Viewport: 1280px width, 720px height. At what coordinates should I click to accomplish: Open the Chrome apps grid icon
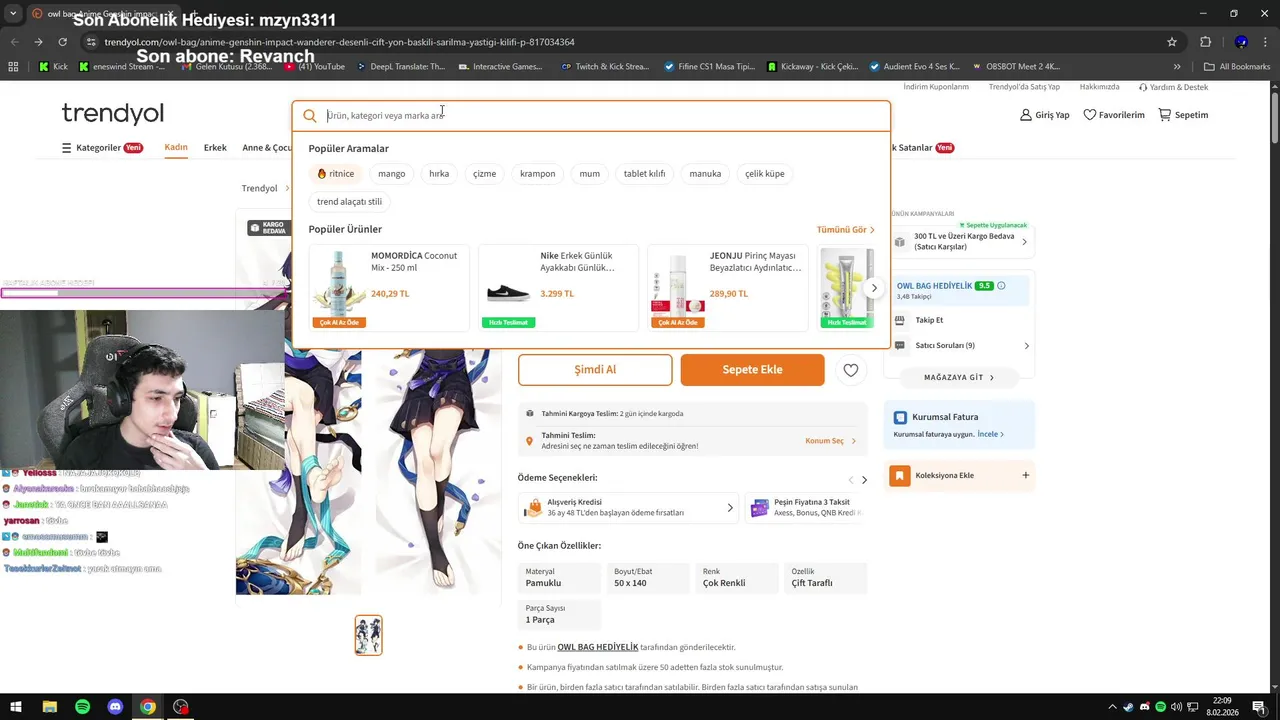pos(13,67)
